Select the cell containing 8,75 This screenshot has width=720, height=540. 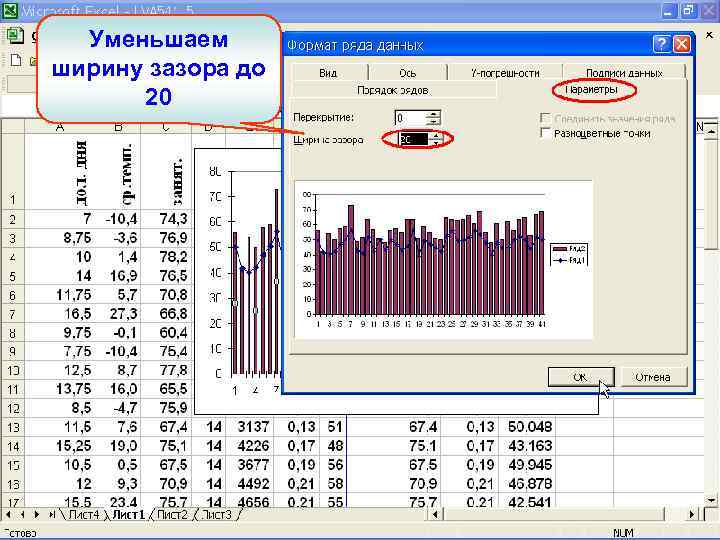[x=60, y=238]
